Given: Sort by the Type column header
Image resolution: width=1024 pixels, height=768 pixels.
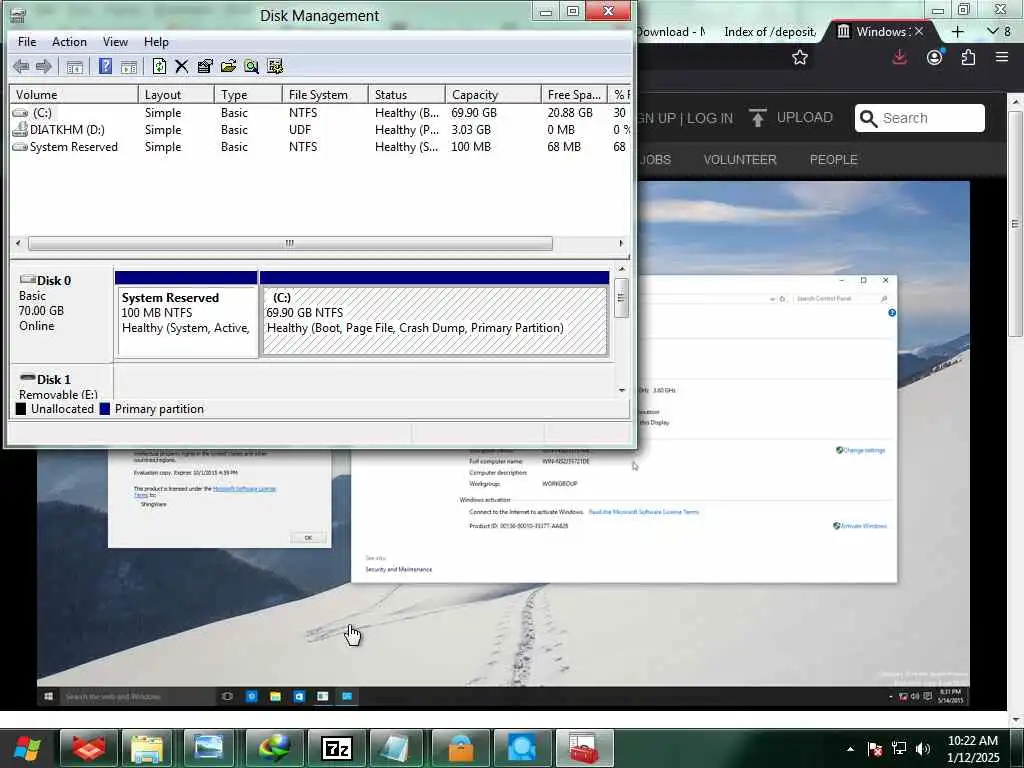Looking at the screenshot, I should [x=248, y=95].
